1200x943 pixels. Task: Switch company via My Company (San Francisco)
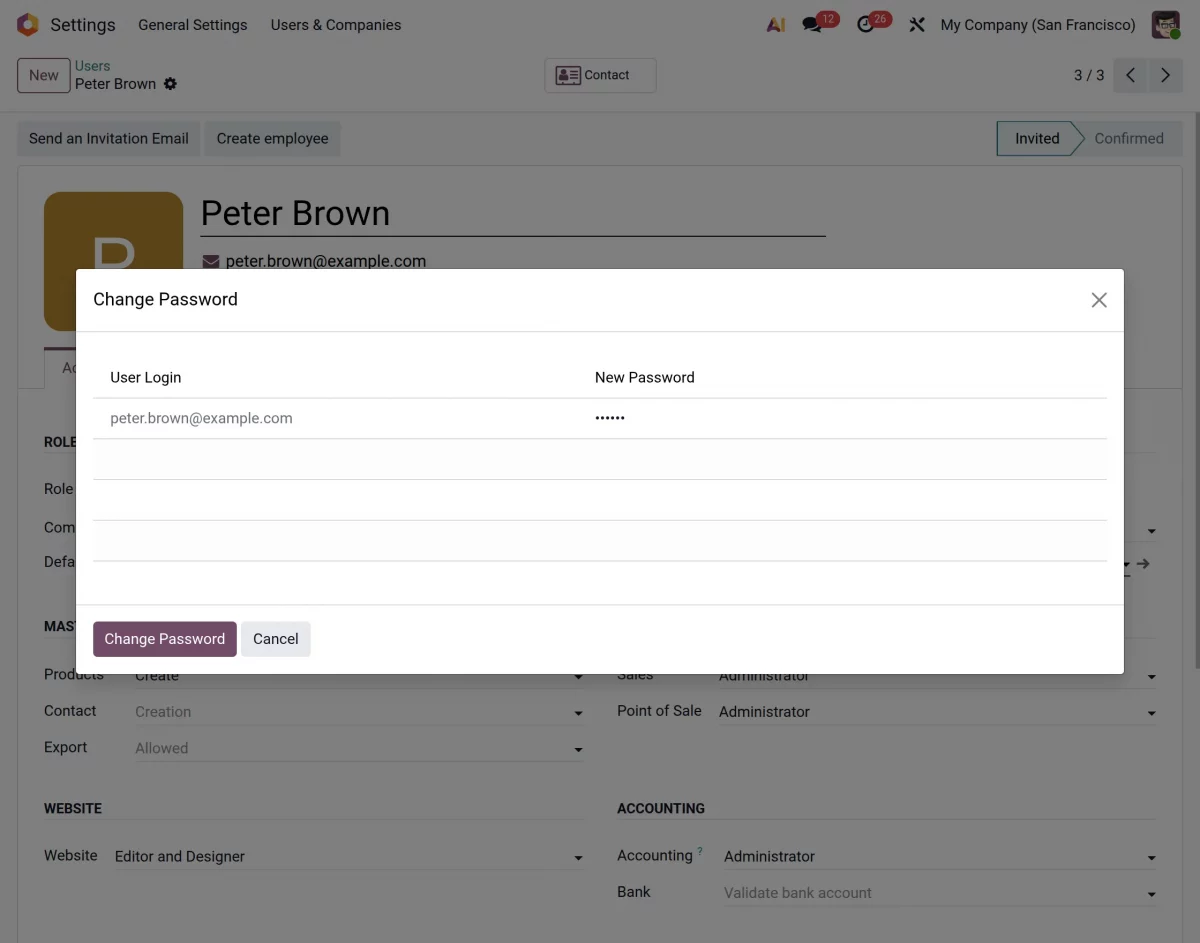pos(1038,25)
